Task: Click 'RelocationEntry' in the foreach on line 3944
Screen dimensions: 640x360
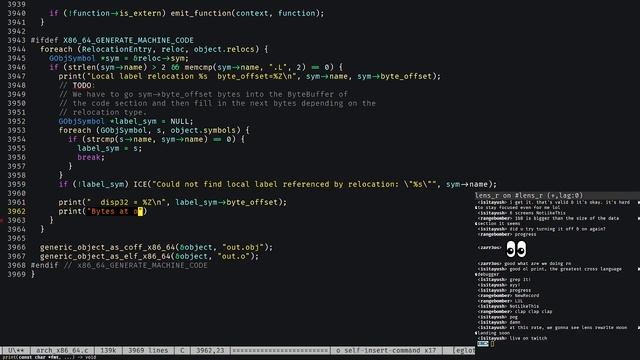Action: [117, 49]
